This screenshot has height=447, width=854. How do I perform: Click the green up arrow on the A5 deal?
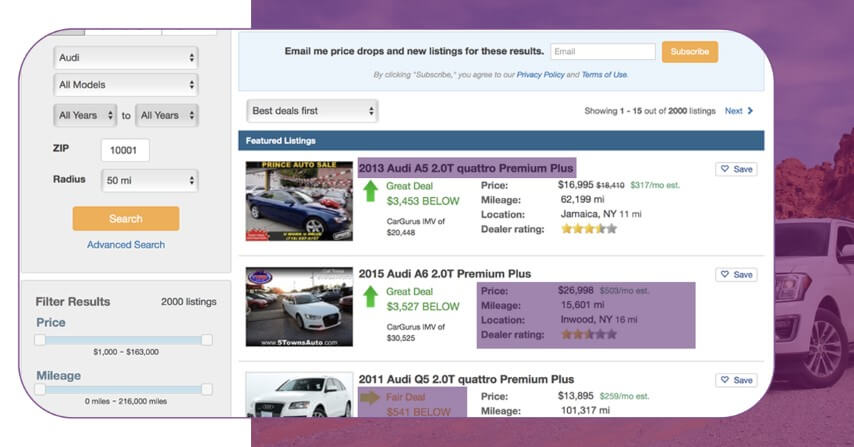(x=370, y=191)
